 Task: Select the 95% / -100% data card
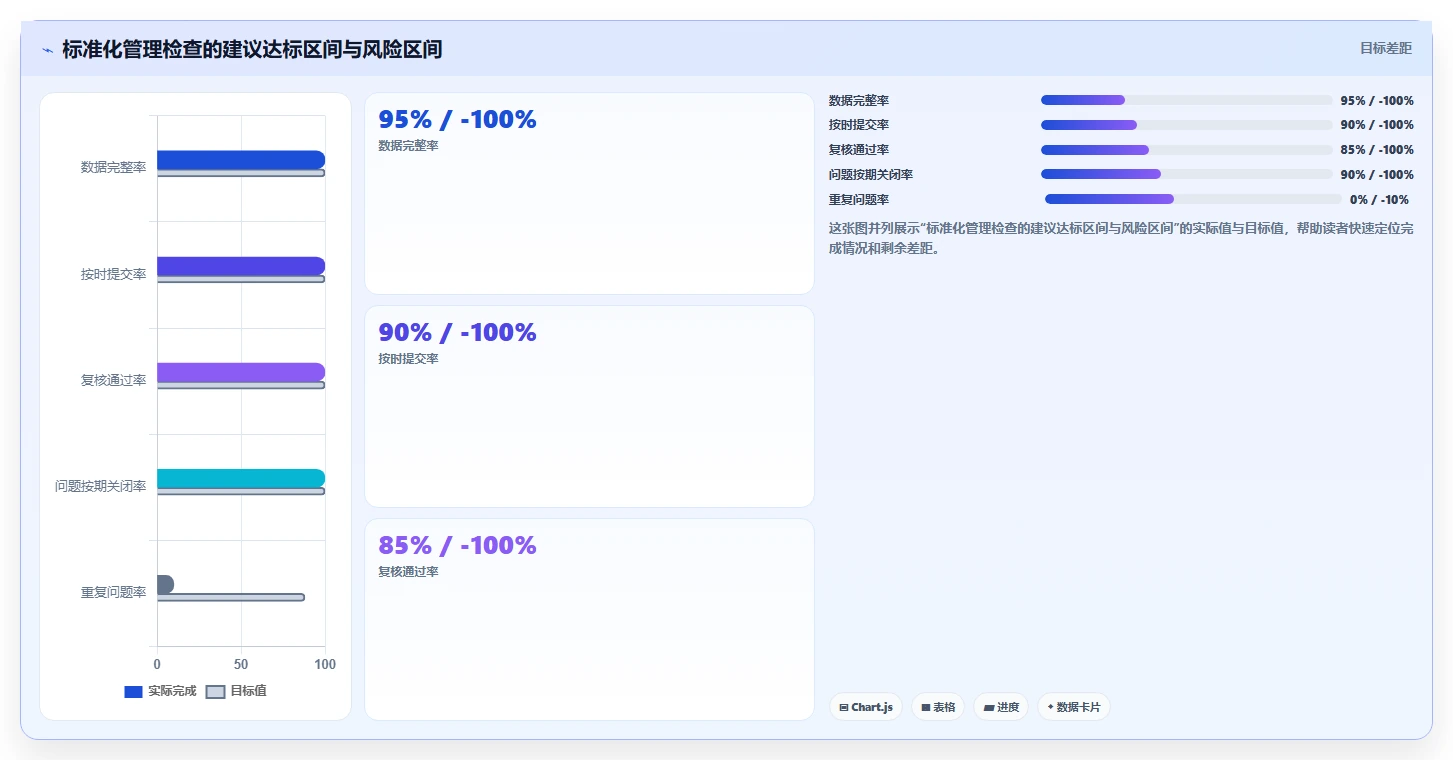coord(589,193)
